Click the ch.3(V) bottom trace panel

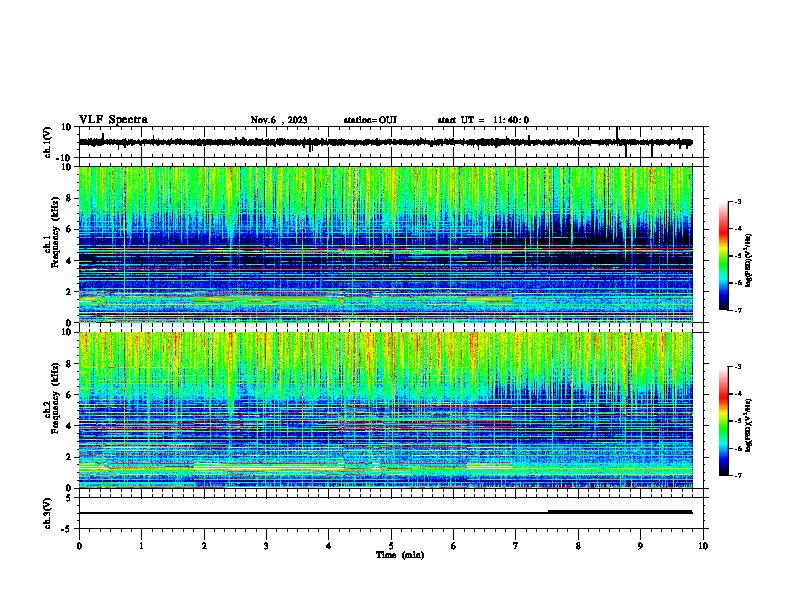coord(393,513)
